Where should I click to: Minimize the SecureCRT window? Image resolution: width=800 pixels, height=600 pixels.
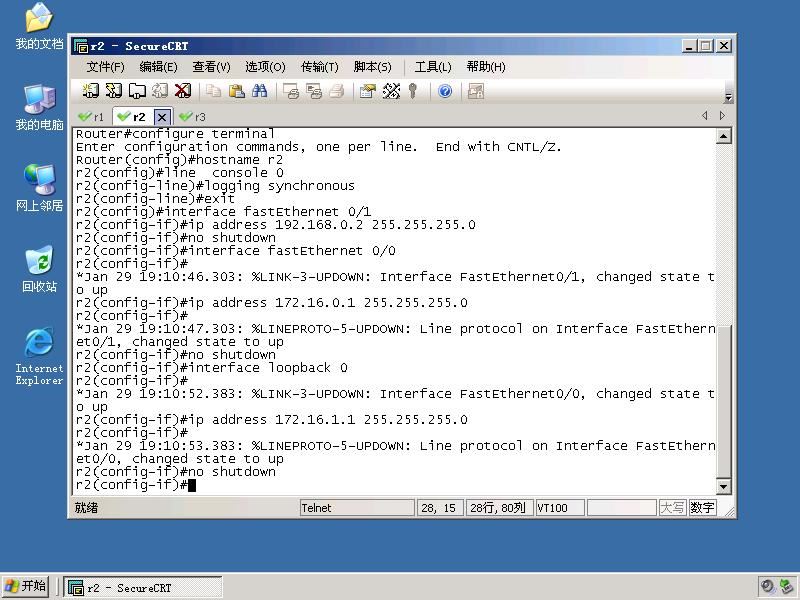(x=689, y=46)
